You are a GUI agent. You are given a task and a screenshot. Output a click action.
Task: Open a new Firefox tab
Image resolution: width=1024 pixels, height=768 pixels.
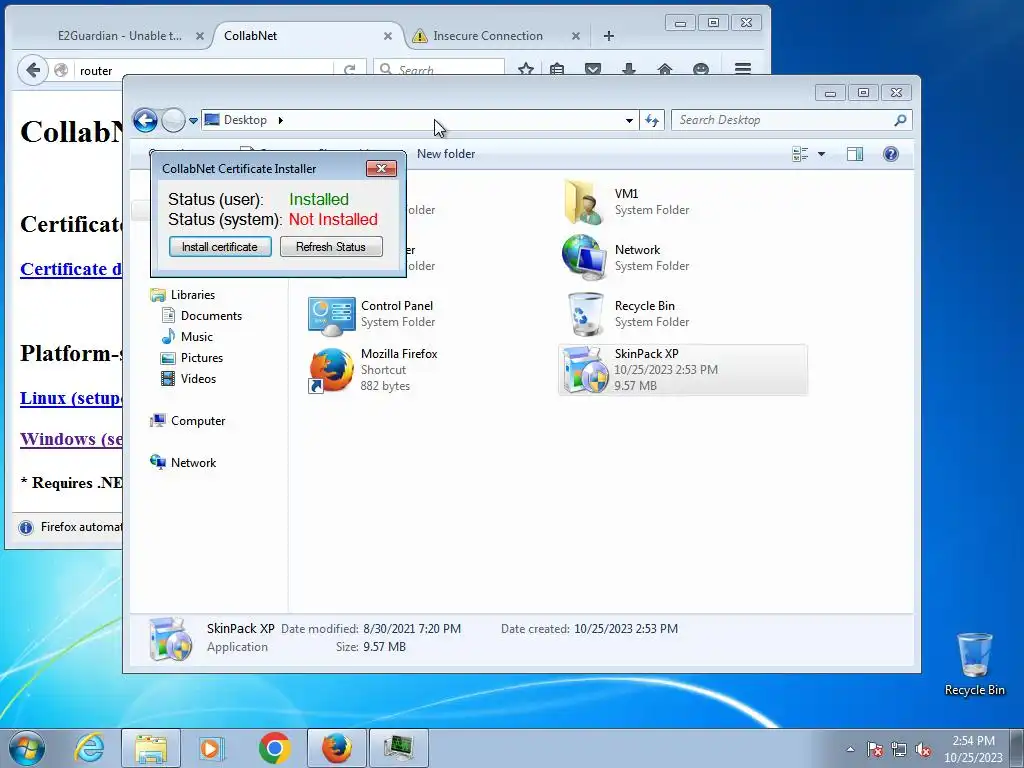click(x=609, y=37)
